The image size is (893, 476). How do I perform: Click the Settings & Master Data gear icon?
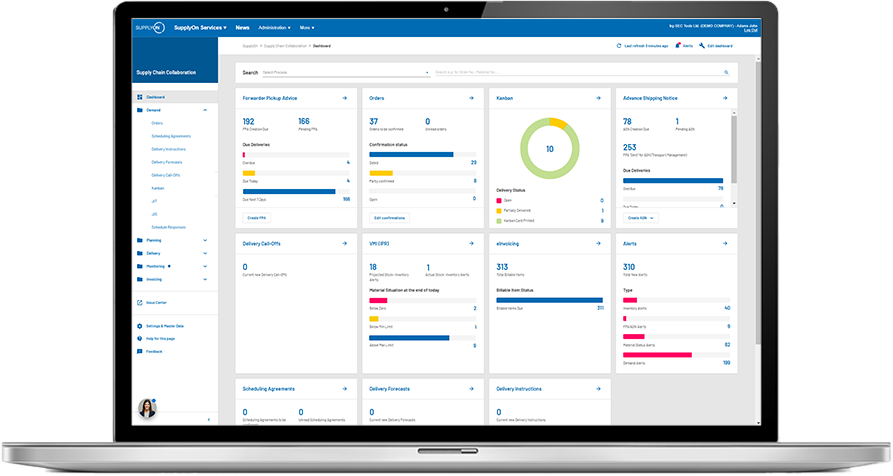coord(140,326)
